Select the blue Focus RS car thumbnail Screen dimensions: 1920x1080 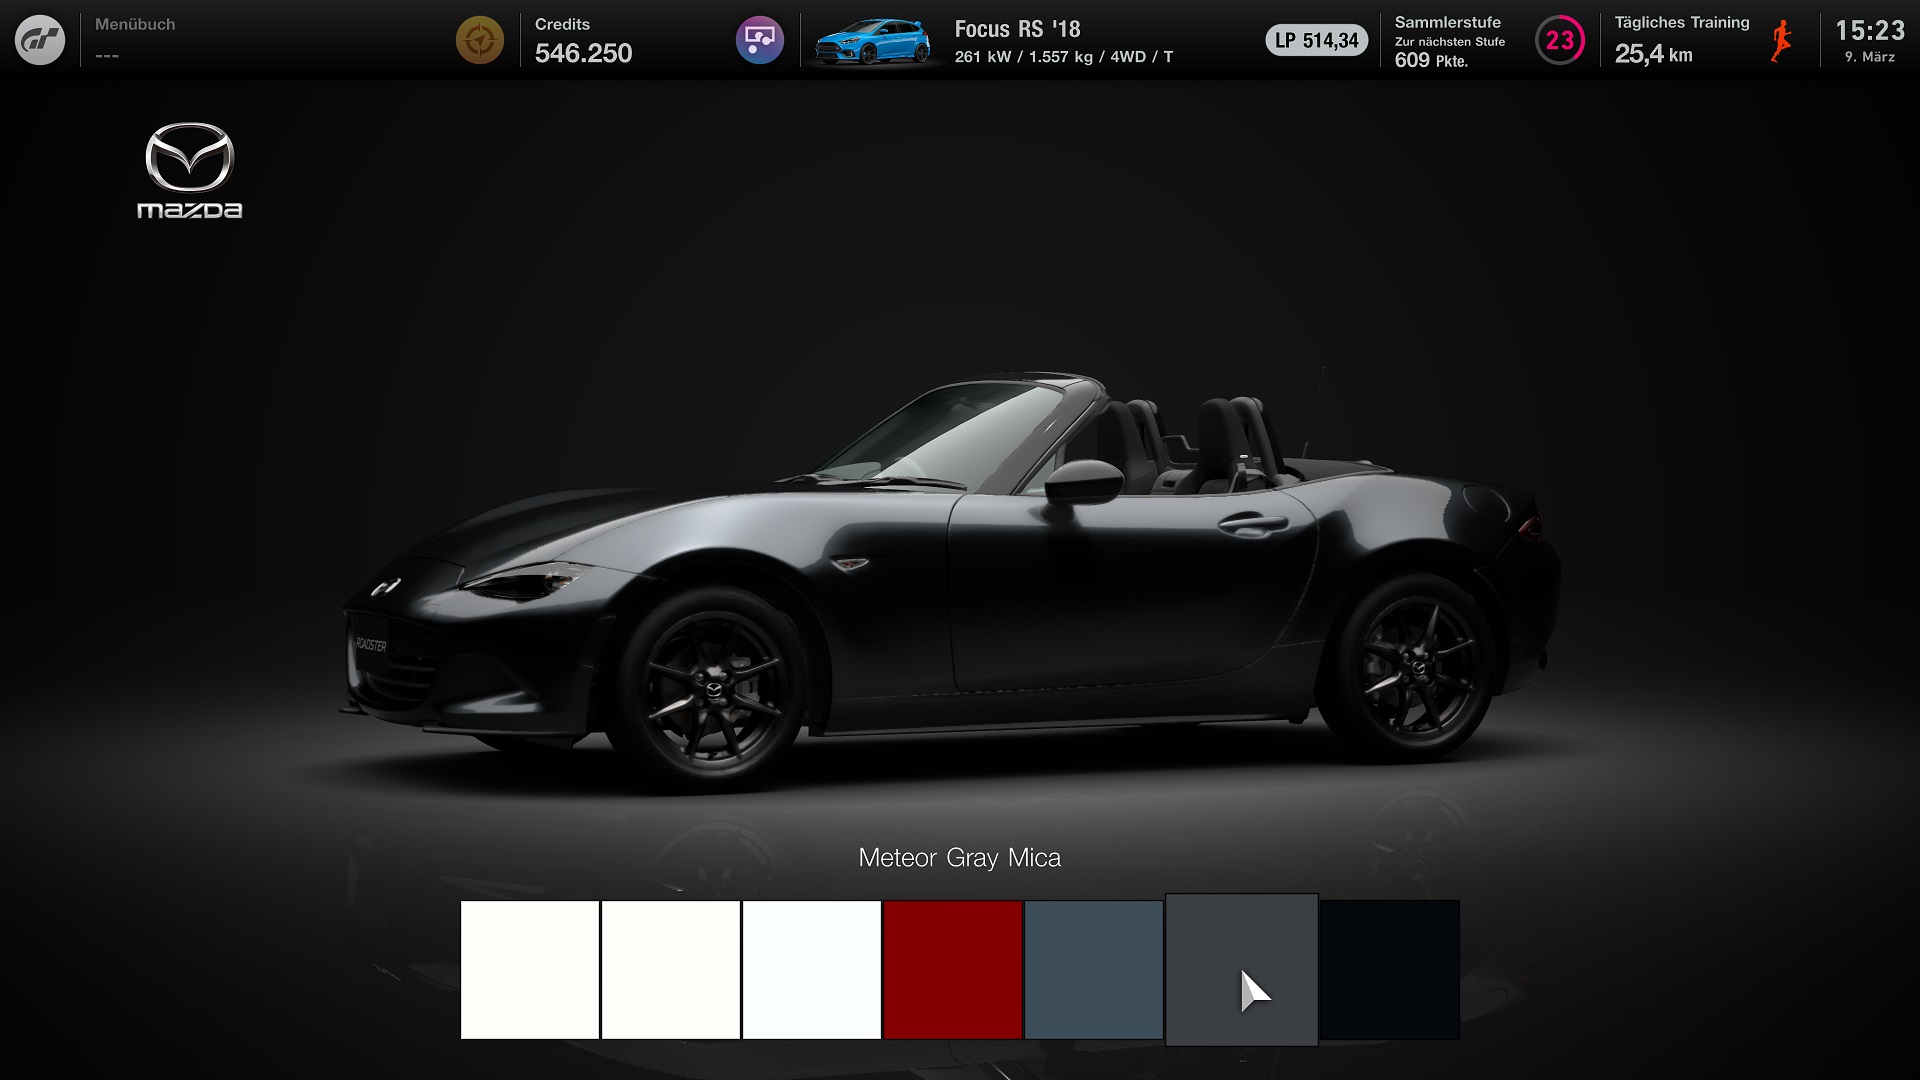coord(873,42)
